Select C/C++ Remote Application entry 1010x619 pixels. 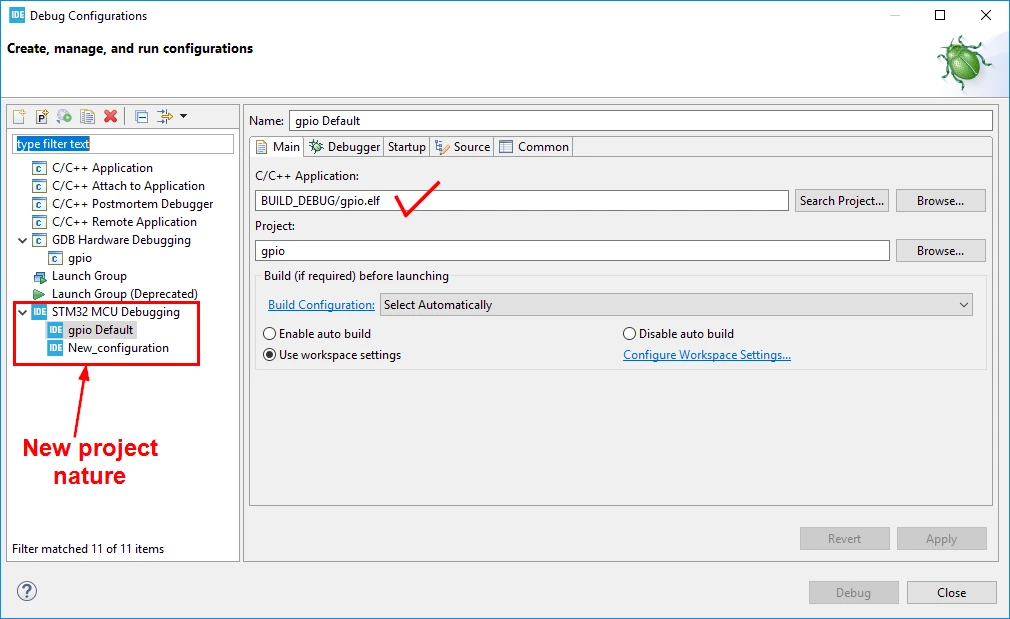124,222
